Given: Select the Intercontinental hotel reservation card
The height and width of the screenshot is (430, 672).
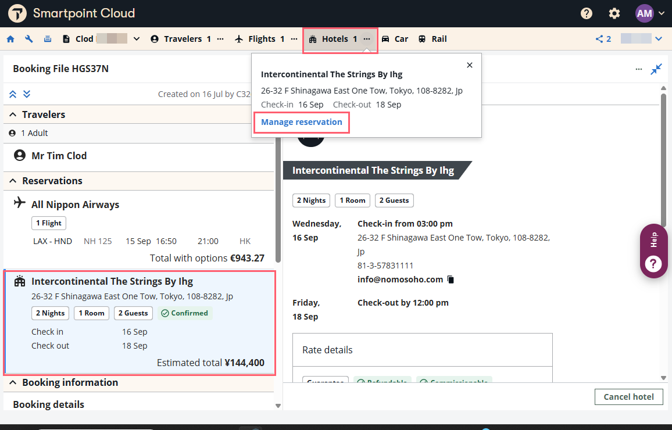Looking at the screenshot, I should pyautogui.click(x=140, y=323).
